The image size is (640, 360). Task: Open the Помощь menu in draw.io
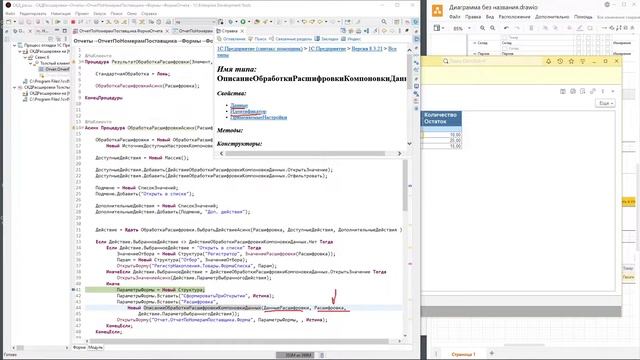[x=583, y=17]
